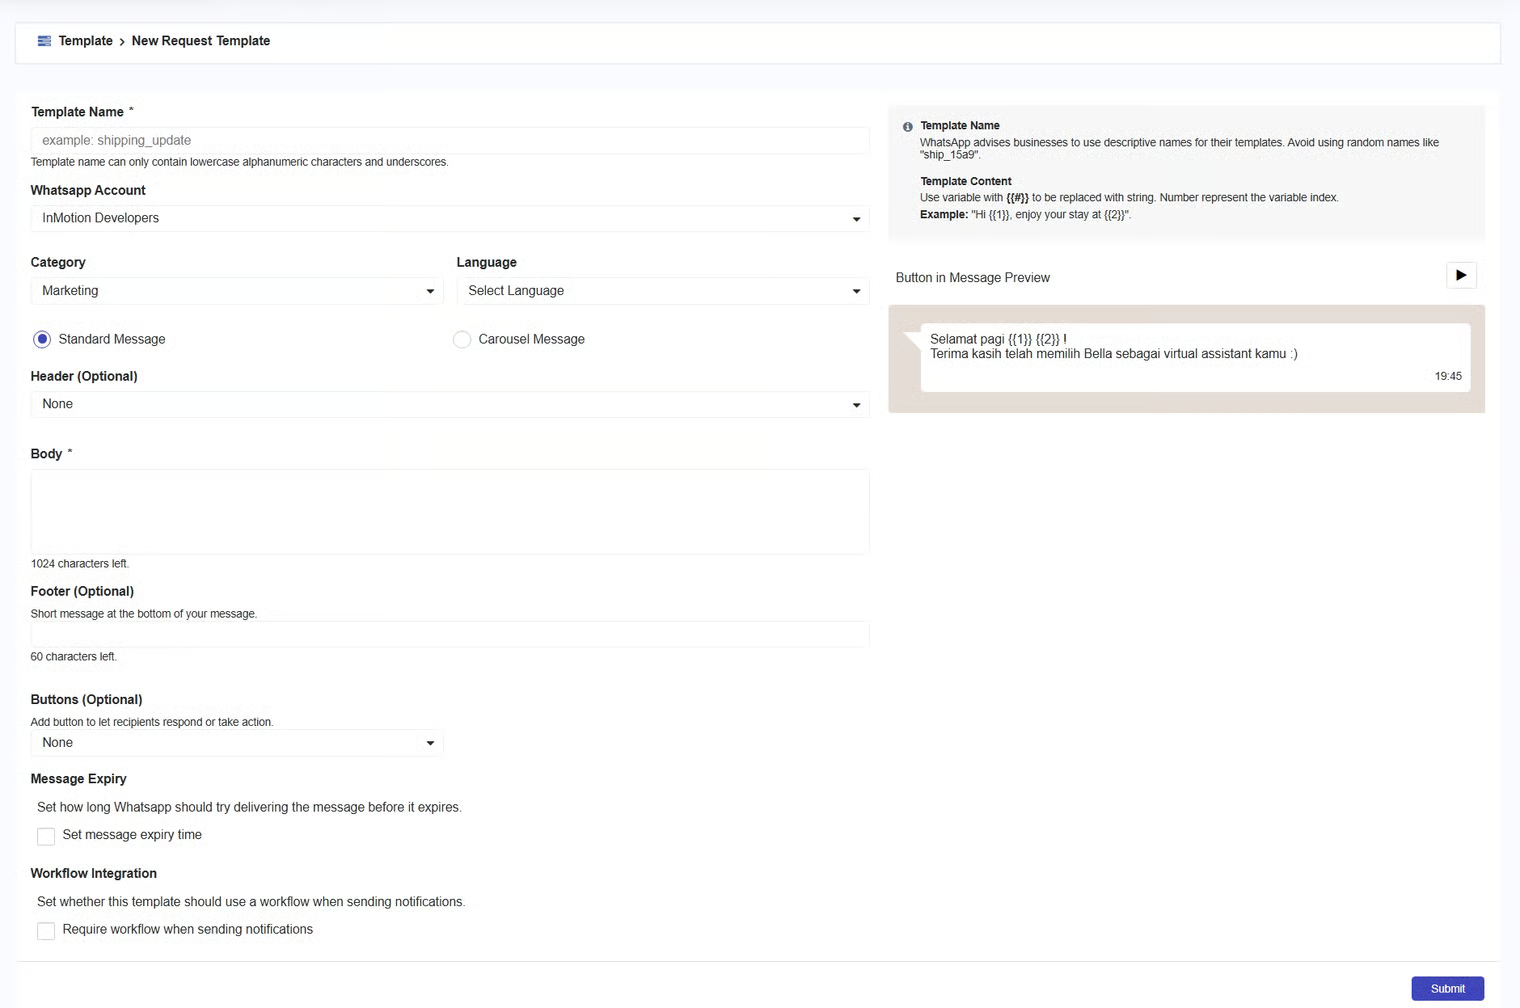Enable Set message expiry time checkbox
The image size is (1520, 1008).
pos(46,836)
